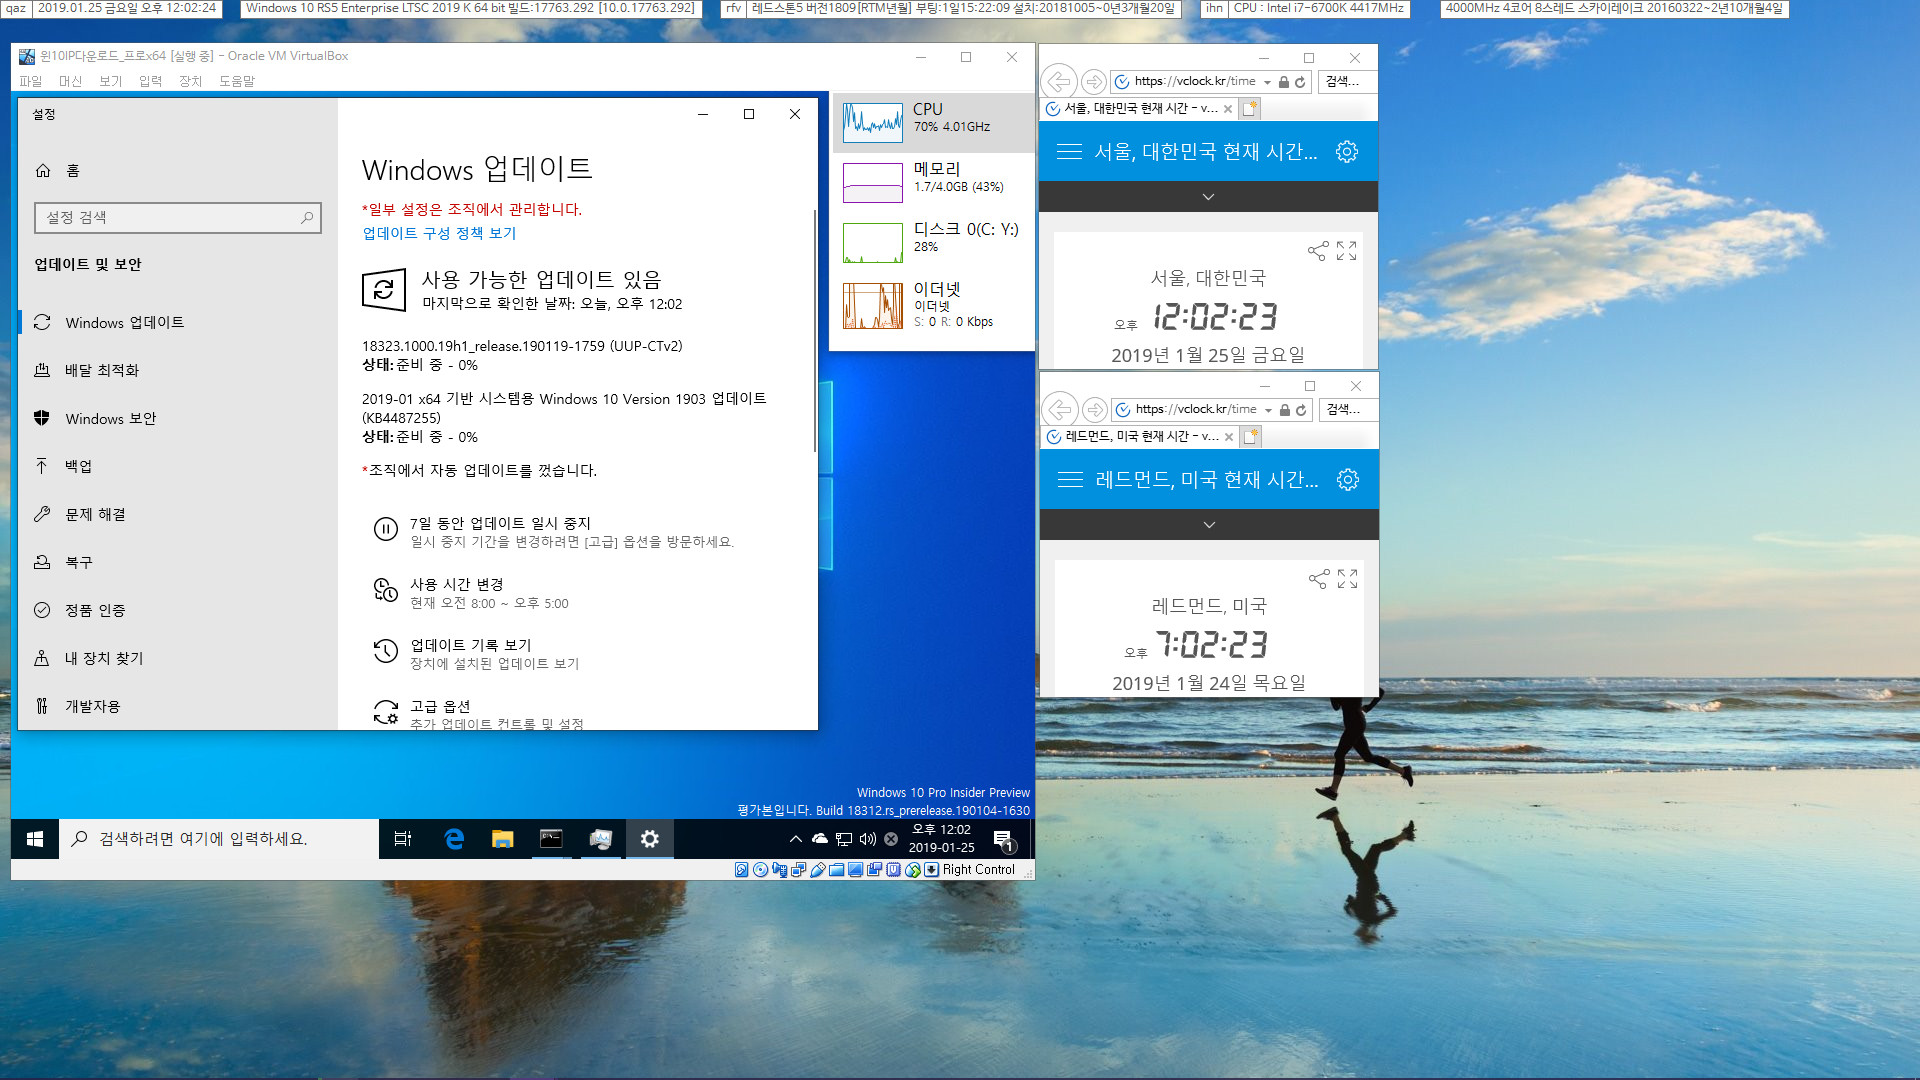The image size is (1920, 1080).
Task: Click share icon on Seoul clock card
Action: click(x=1318, y=251)
